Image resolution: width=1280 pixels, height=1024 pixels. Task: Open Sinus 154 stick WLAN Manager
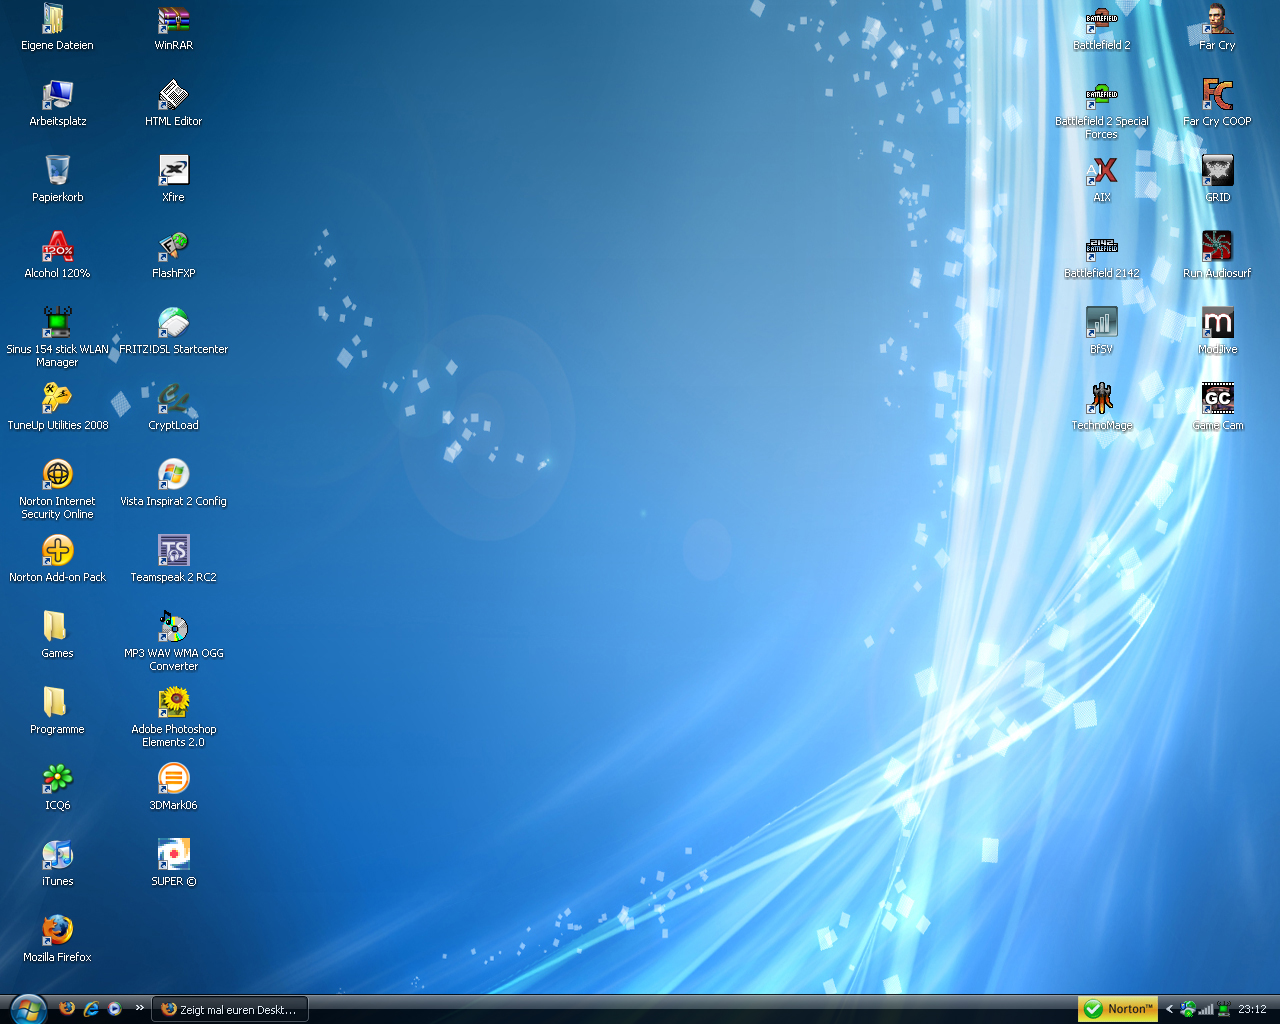(x=57, y=324)
